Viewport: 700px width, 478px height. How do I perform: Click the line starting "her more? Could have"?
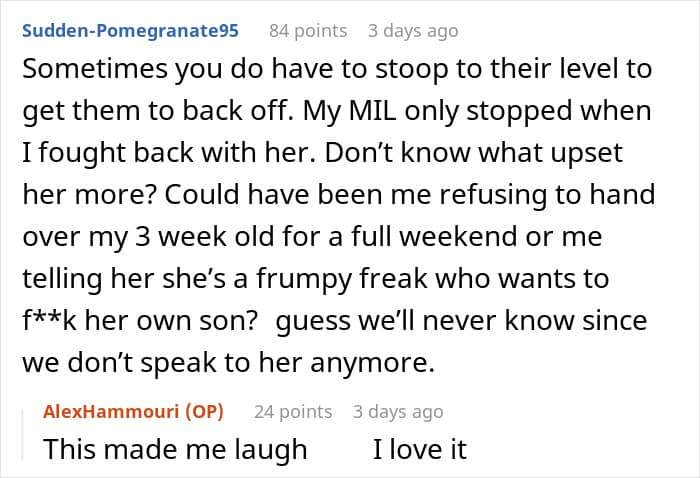point(339,195)
